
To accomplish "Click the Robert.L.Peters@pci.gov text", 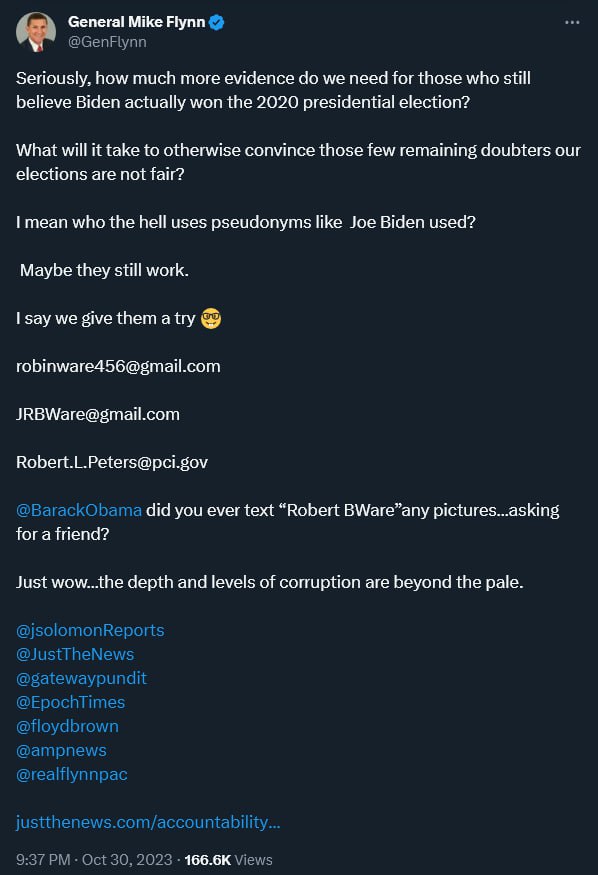I will pos(112,462).
